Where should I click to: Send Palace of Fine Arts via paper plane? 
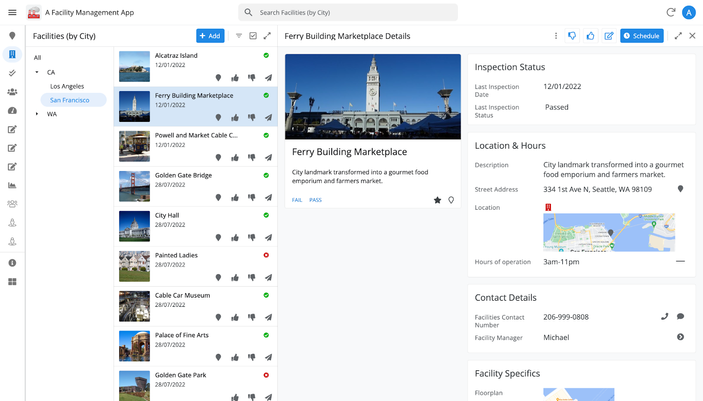(268, 357)
